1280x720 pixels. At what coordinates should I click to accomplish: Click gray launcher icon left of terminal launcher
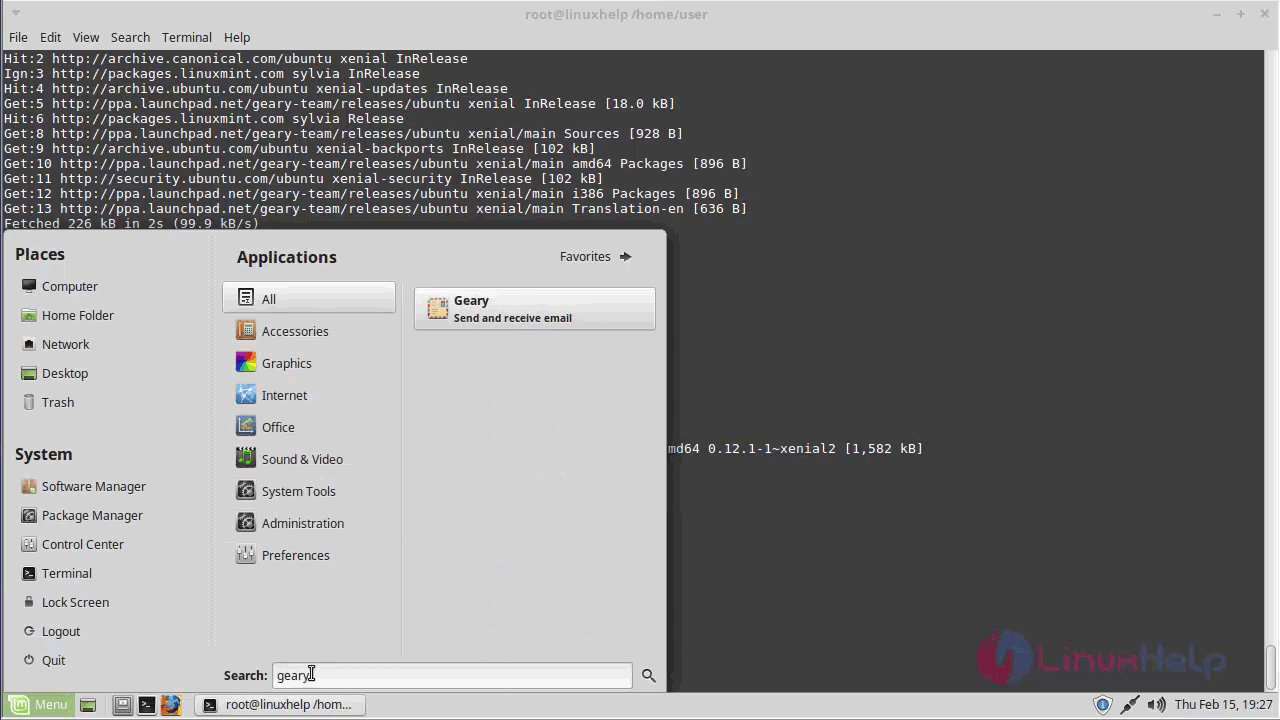tap(122, 705)
